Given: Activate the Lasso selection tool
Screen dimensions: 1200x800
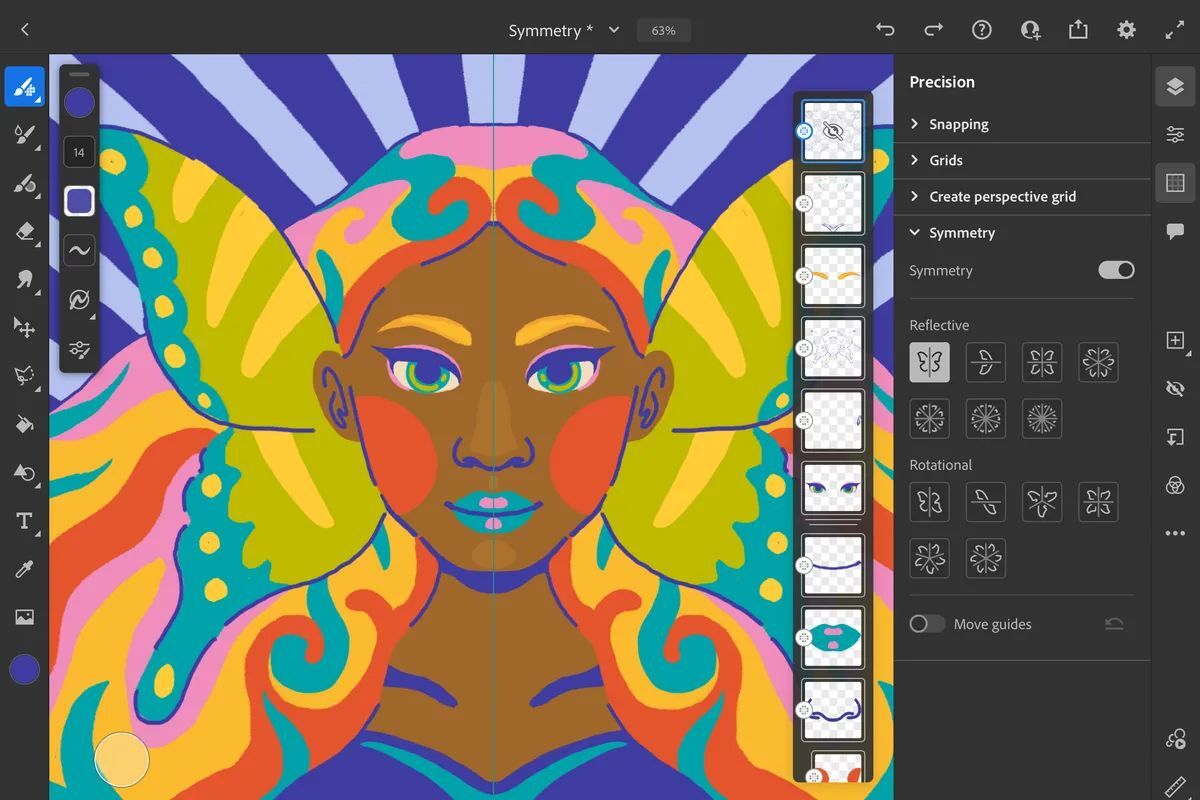Looking at the screenshot, I should click(24, 375).
